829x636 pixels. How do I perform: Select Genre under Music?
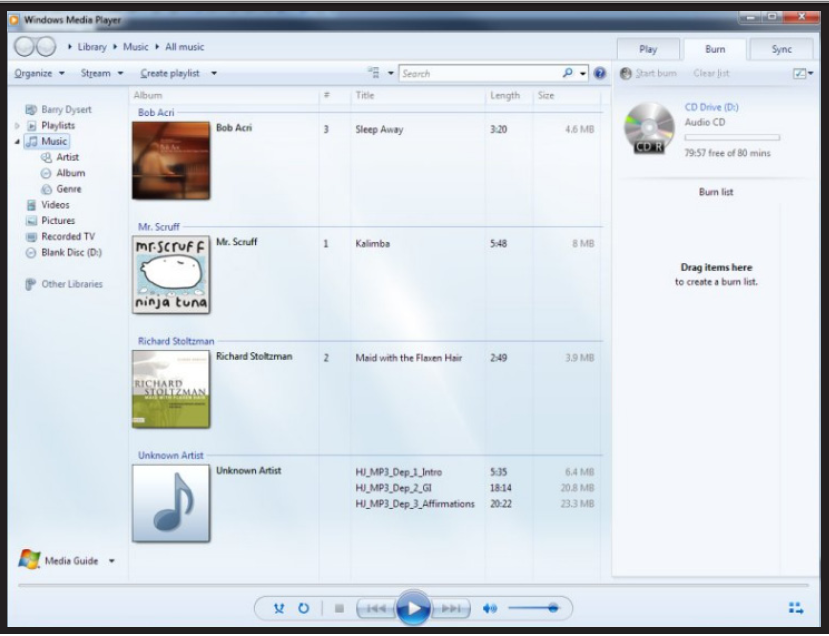tap(69, 189)
